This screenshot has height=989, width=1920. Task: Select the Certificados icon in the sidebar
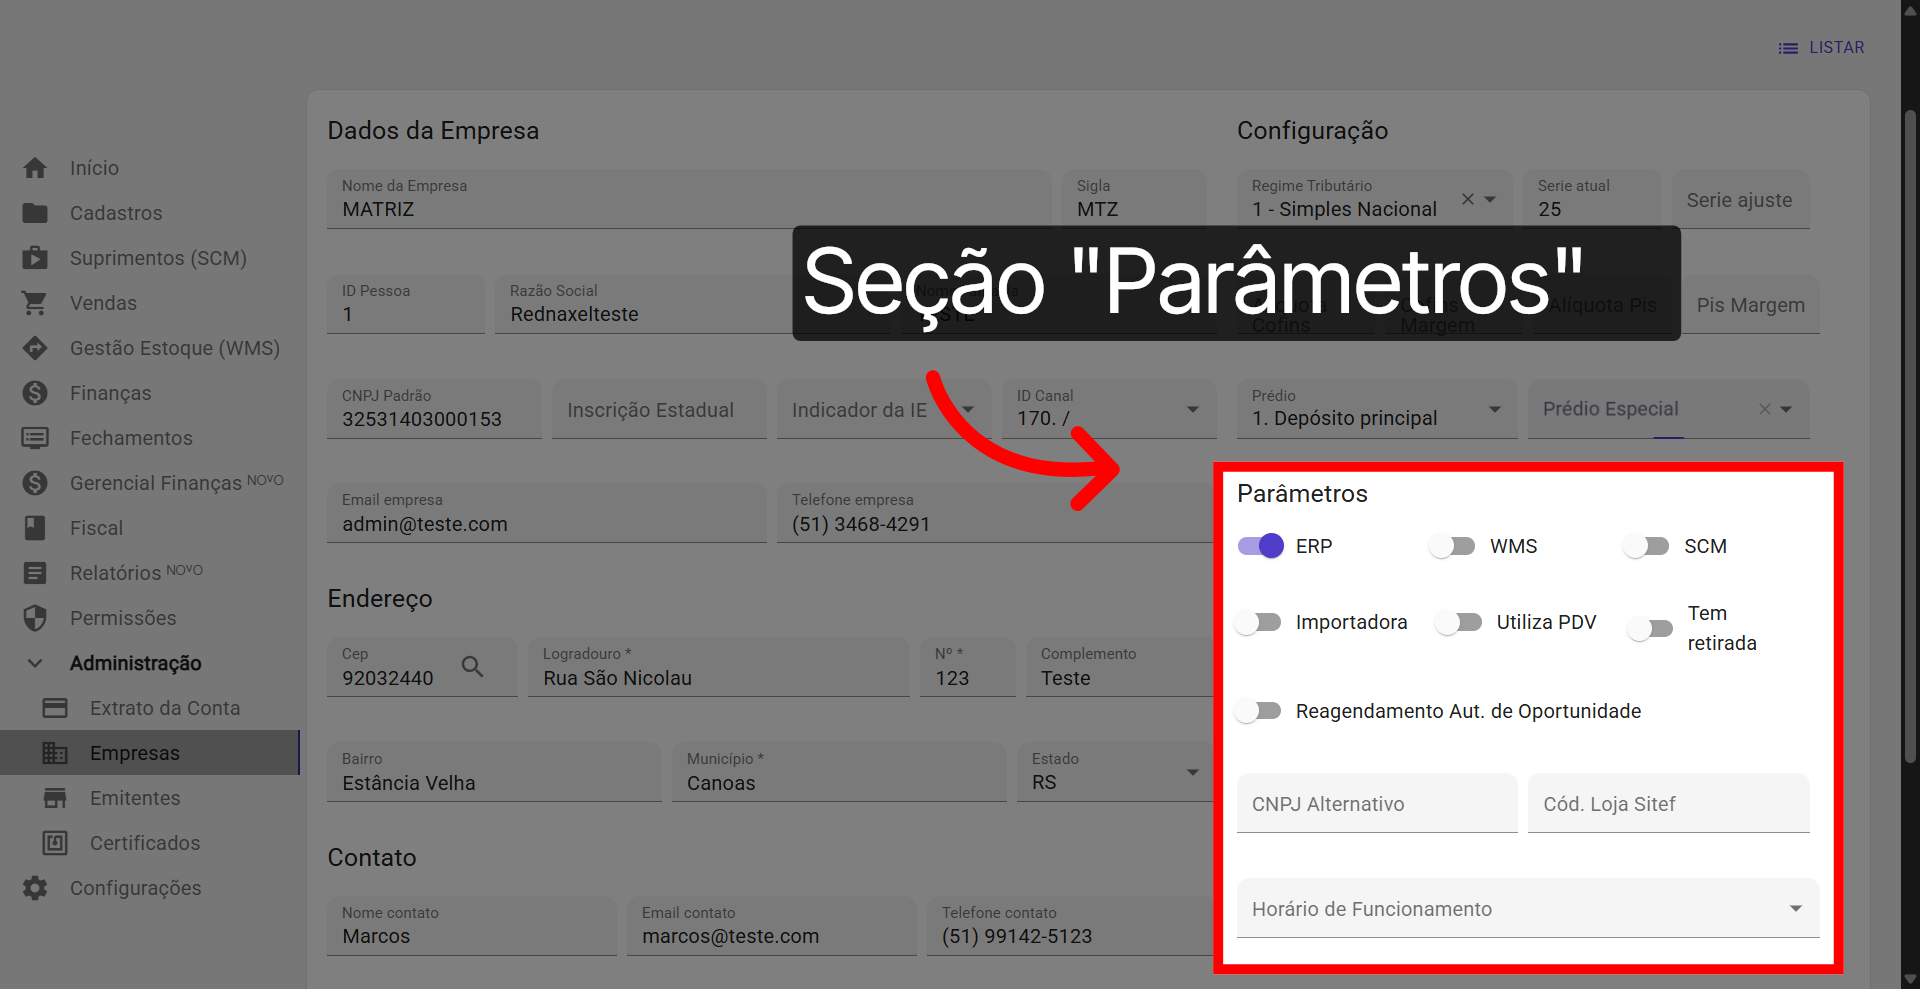point(55,842)
